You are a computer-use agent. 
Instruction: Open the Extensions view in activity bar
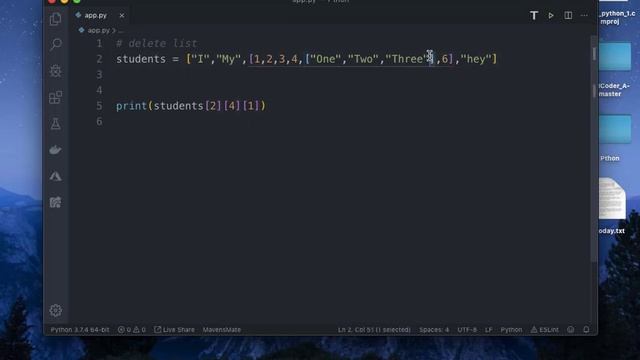[56, 98]
